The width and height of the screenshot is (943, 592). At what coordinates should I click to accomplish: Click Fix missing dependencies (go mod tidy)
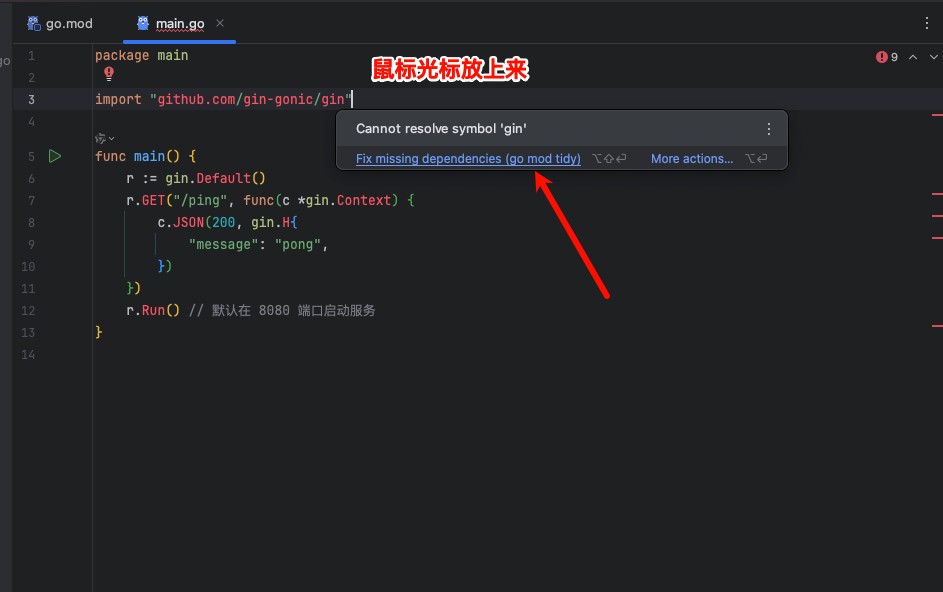coord(468,159)
